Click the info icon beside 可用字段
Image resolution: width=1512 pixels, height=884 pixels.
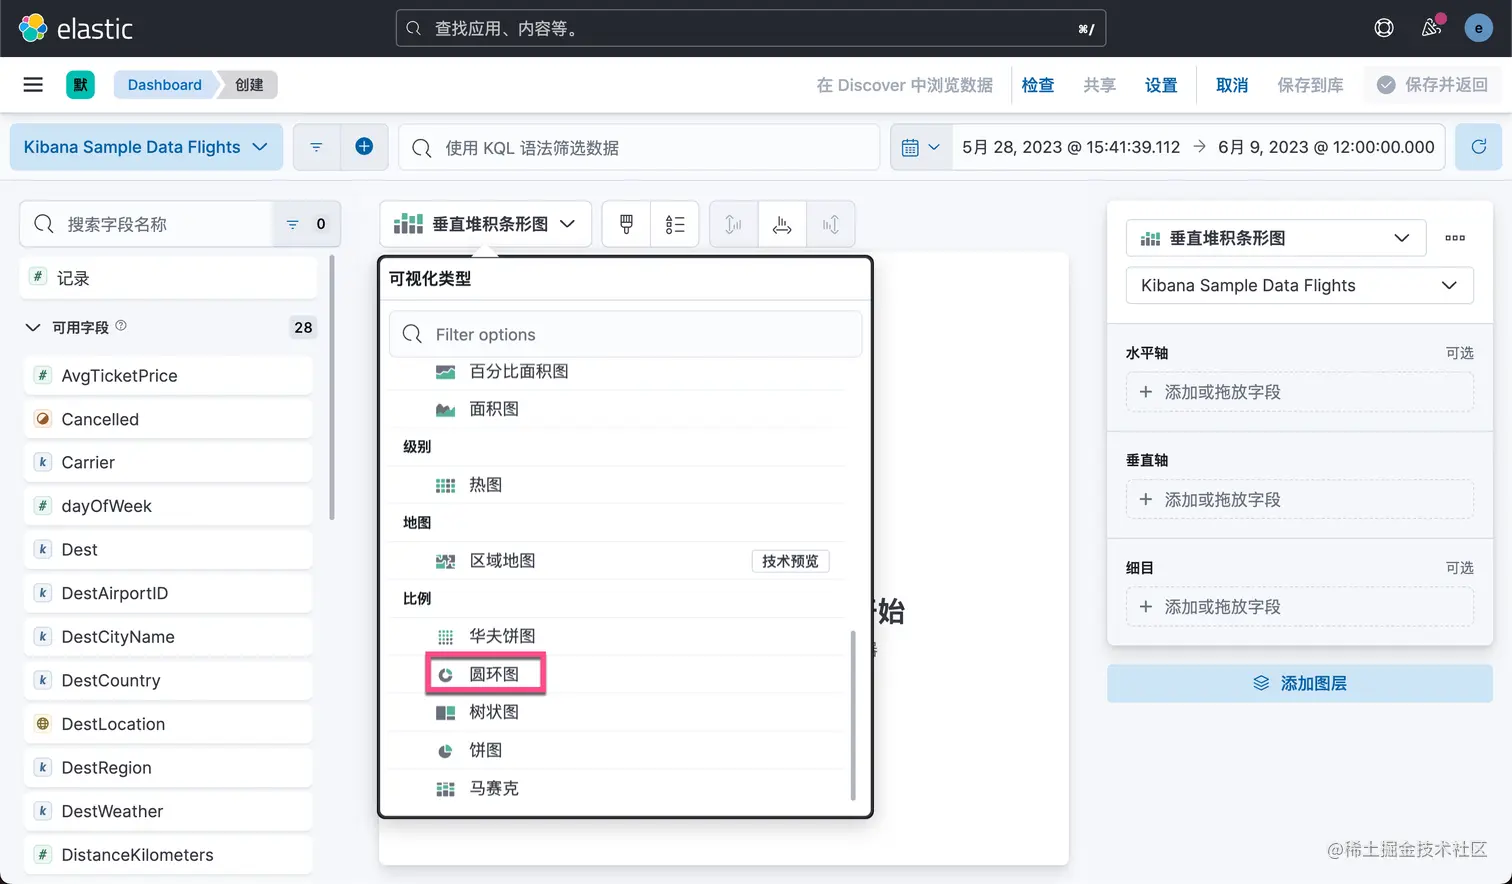click(121, 326)
